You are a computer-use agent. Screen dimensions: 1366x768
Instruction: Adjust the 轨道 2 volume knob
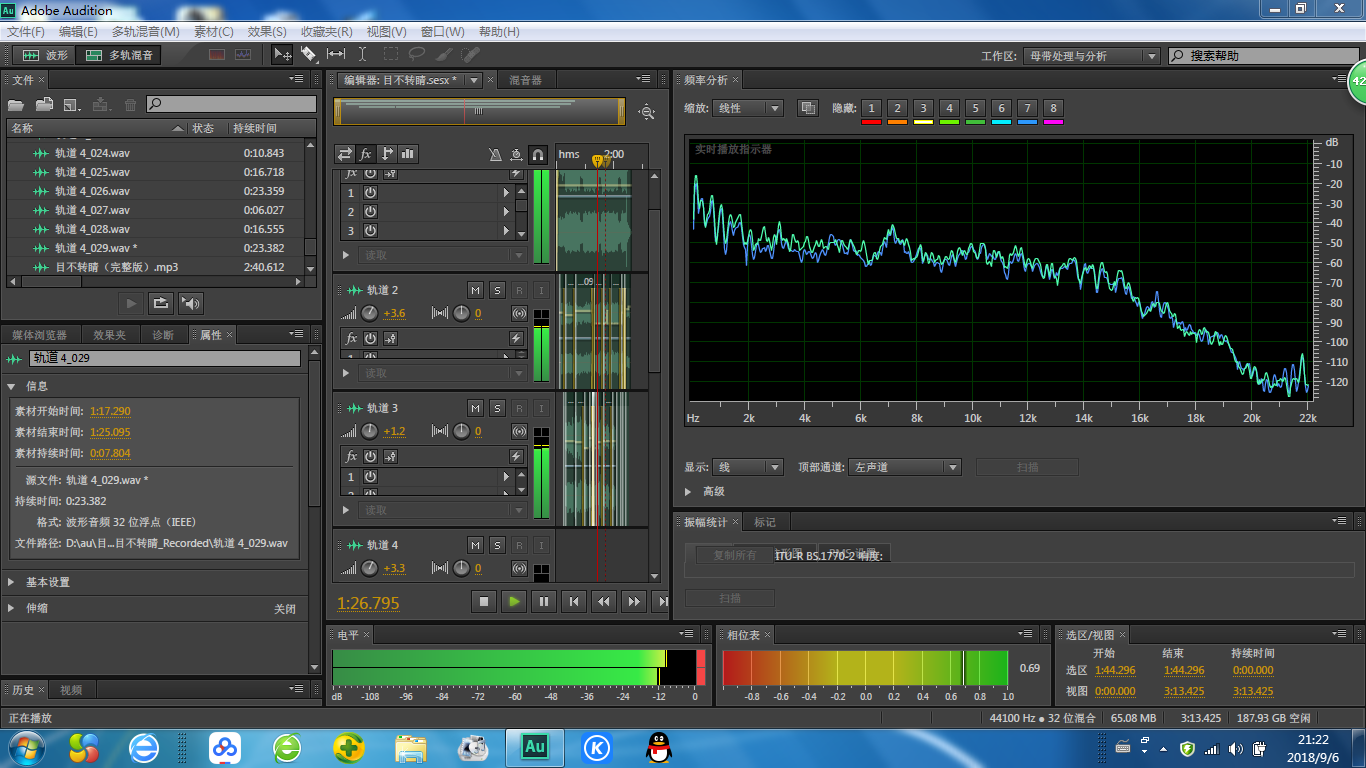[370, 313]
